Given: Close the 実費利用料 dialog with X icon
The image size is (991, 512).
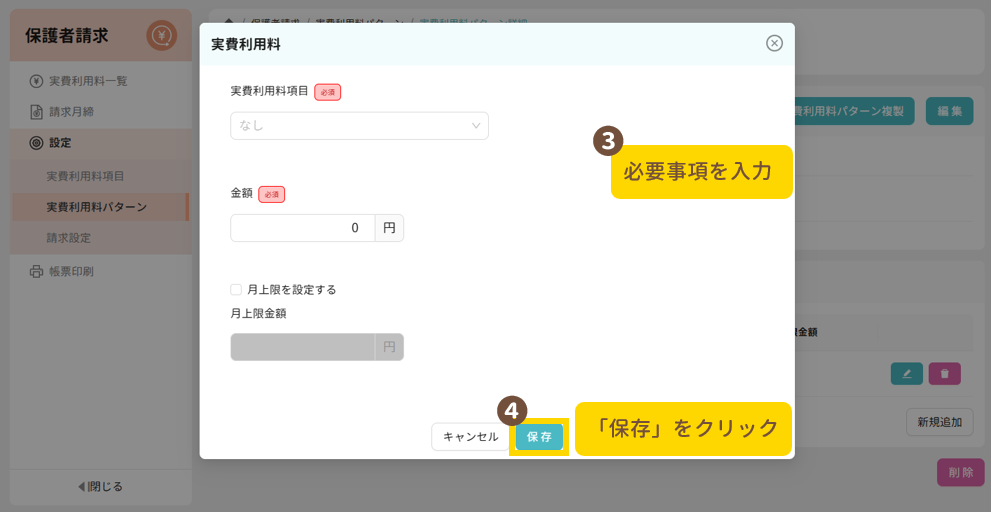Looking at the screenshot, I should [x=774, y=43].
